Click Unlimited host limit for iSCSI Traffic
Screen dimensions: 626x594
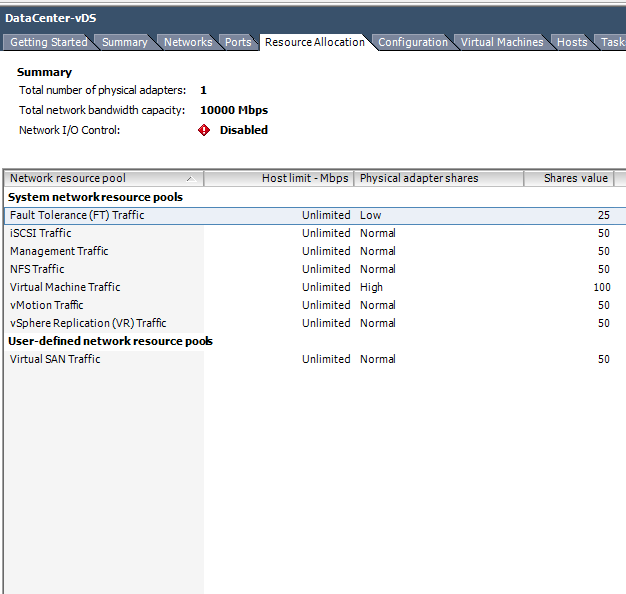pos(326,233)
